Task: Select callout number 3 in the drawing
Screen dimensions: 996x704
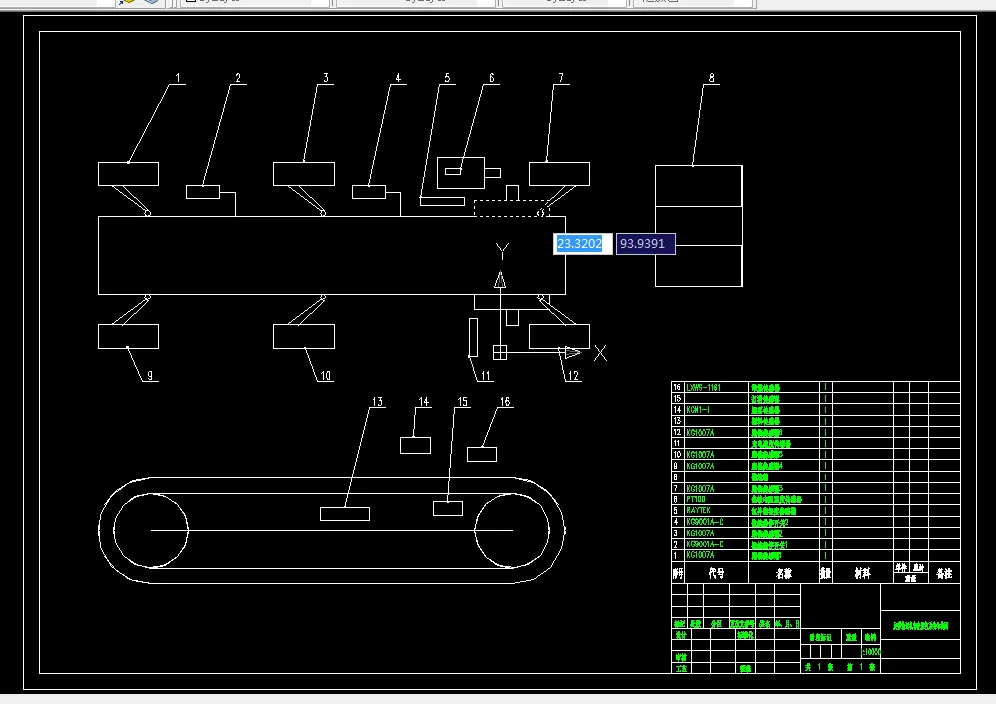Action: (x=326, y=78)
